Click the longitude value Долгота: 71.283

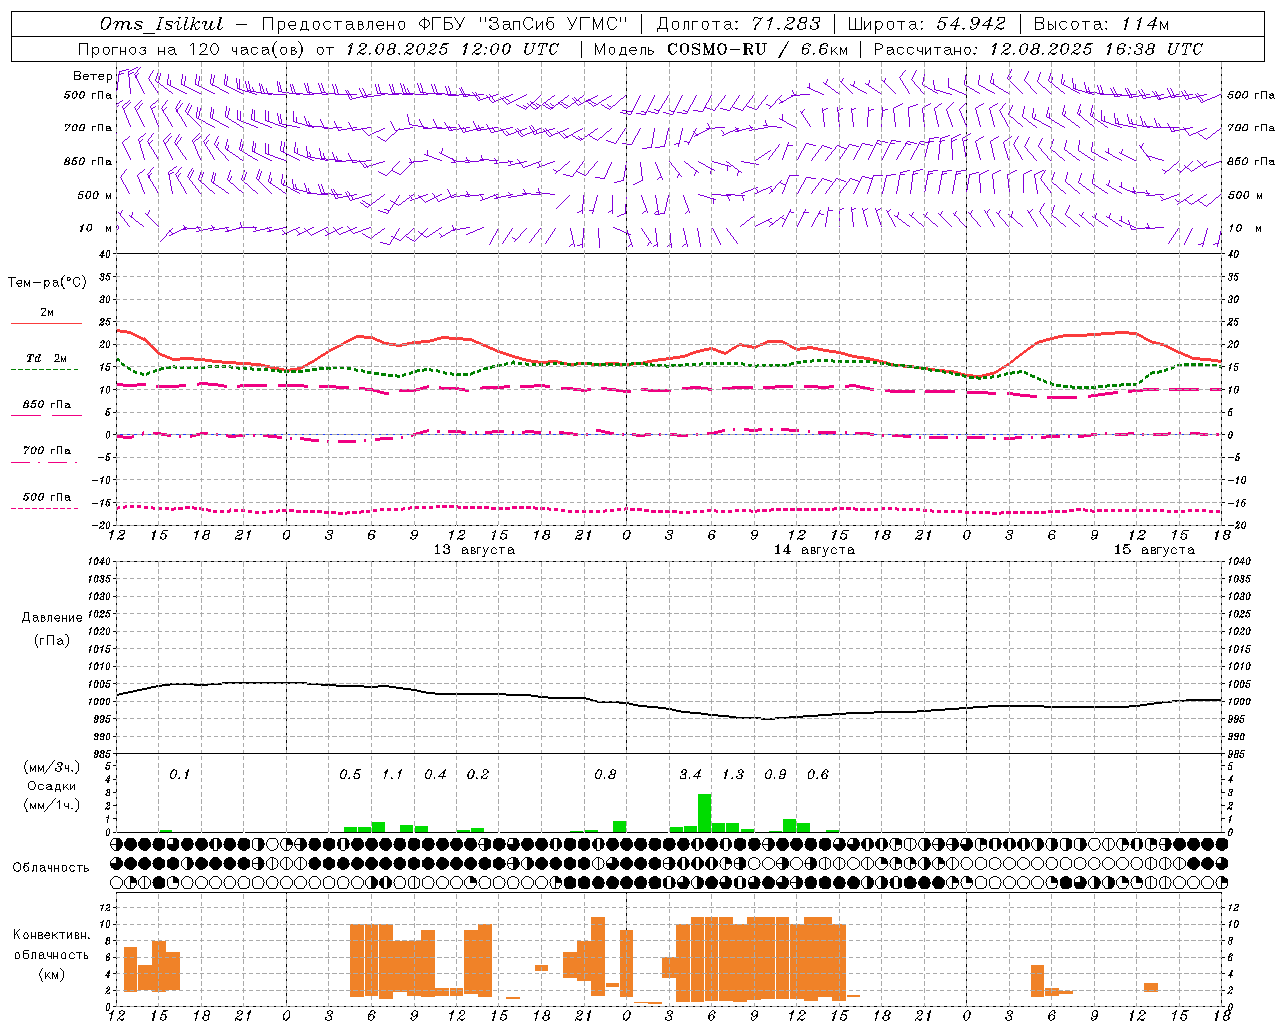tap(738, 24)
